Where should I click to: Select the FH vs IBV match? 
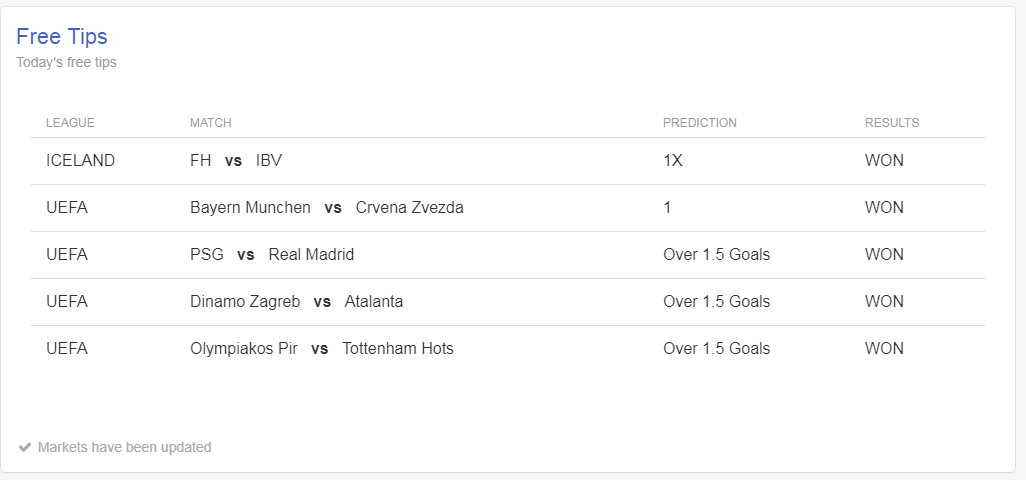(x=236, y=161)
